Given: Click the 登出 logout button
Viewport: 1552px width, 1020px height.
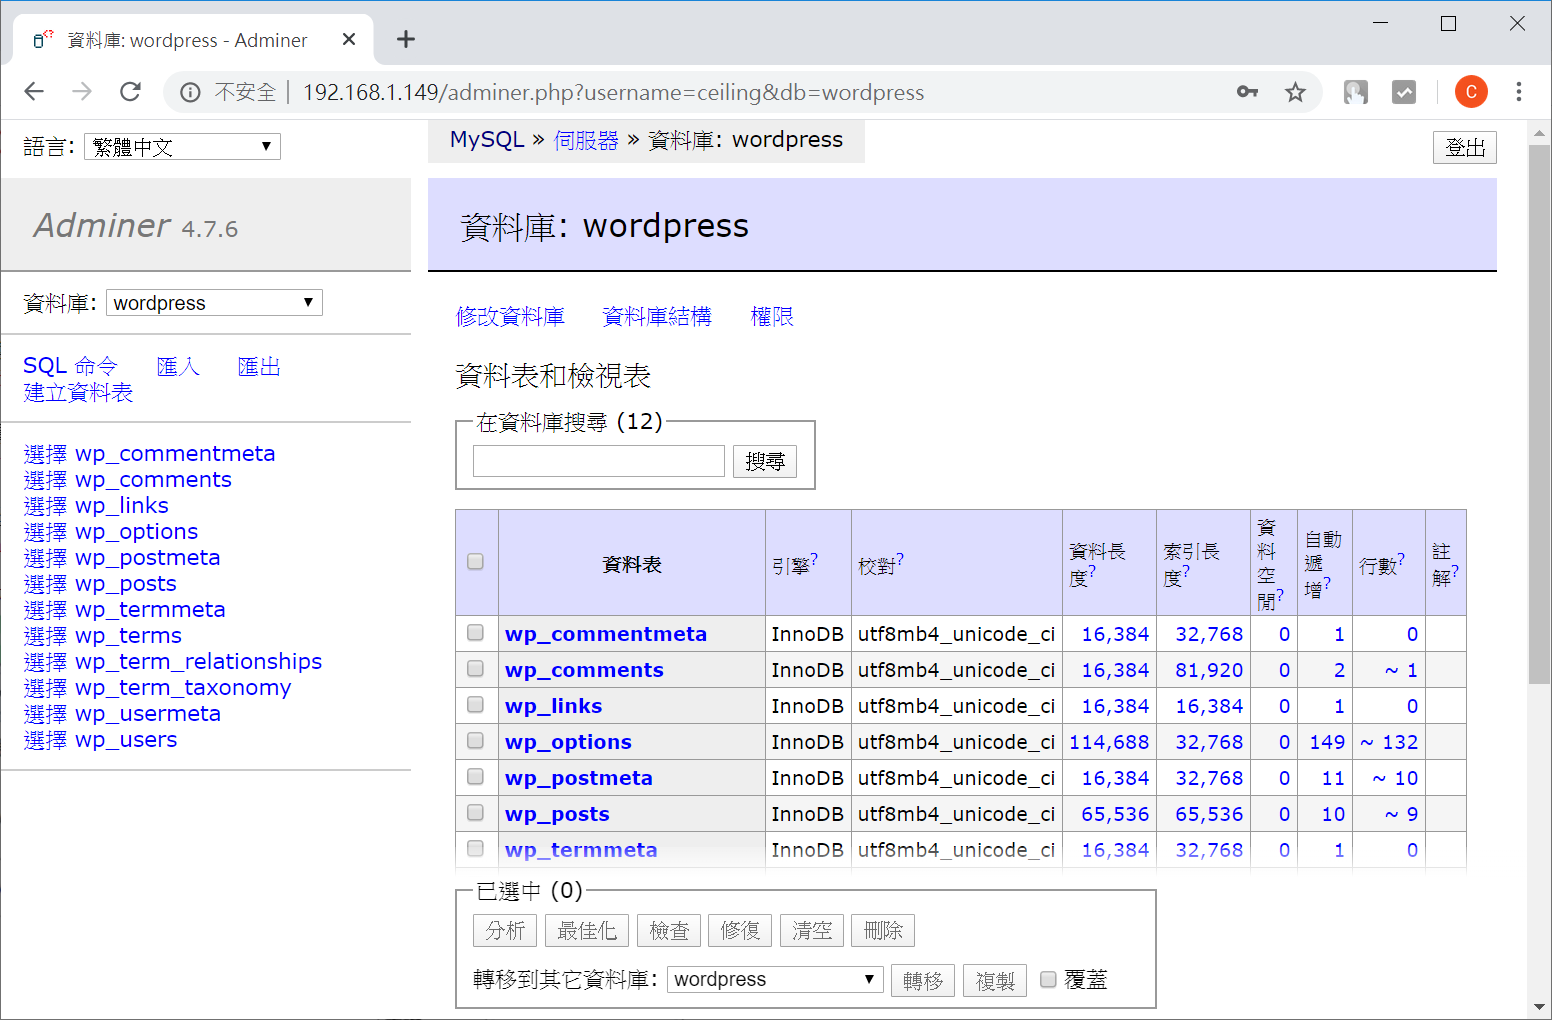Looking at the screenshot, I should click(1465, 147).
